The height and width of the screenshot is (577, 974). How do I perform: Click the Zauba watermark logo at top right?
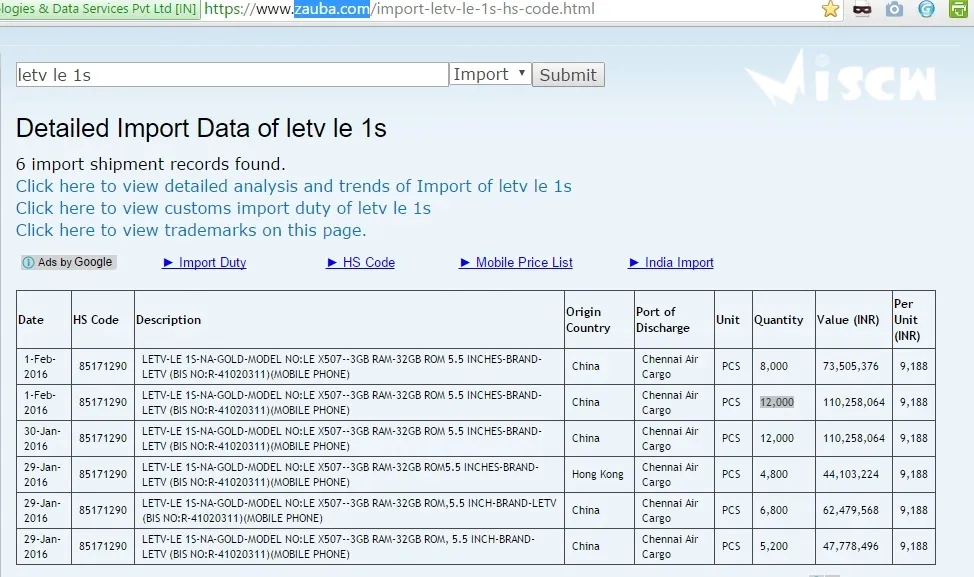tap(845, 80)
